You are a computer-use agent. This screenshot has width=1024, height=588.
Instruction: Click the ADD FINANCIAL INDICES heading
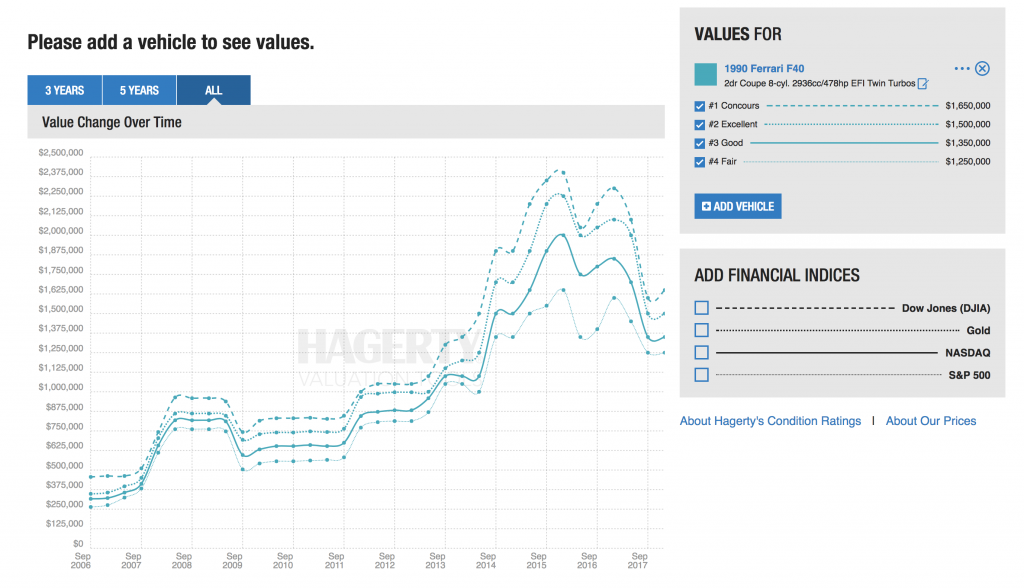pos(777,275)
